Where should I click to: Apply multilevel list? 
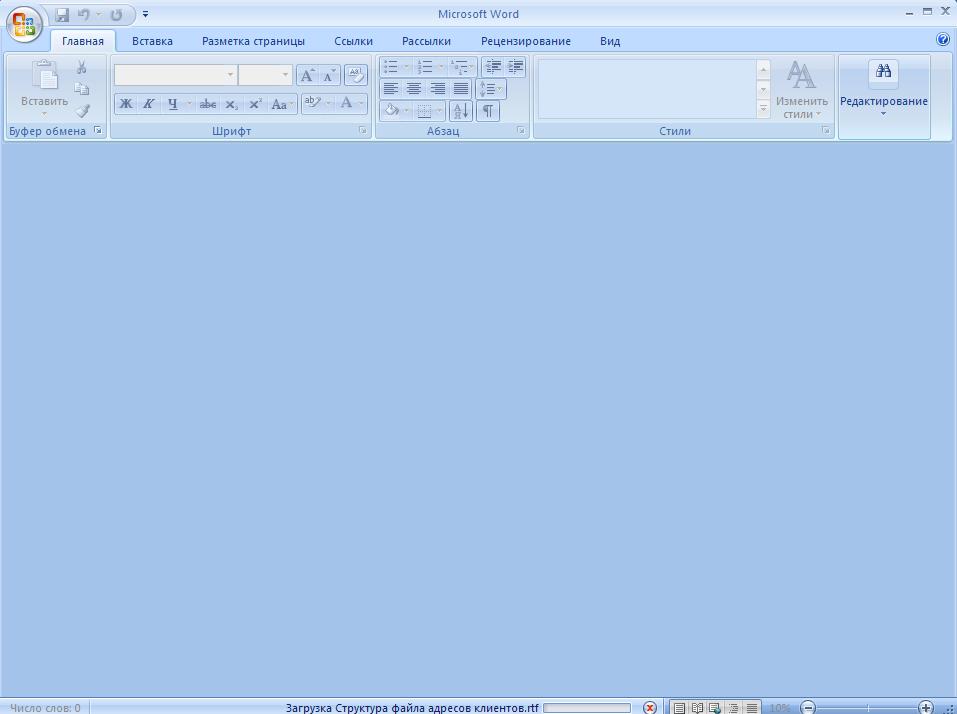pos(458,67)
